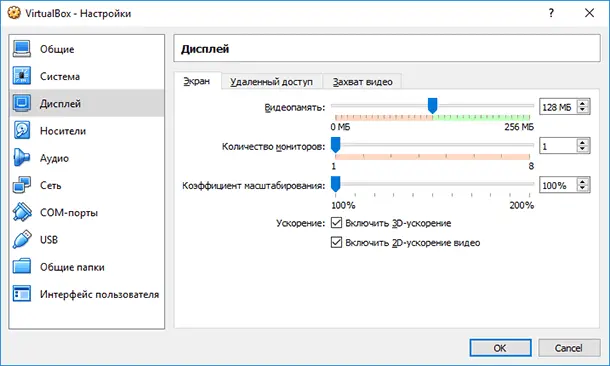The image size is (610, 366).
Task: Go to the Аудио section label
Action: click(x=54, y=158)
